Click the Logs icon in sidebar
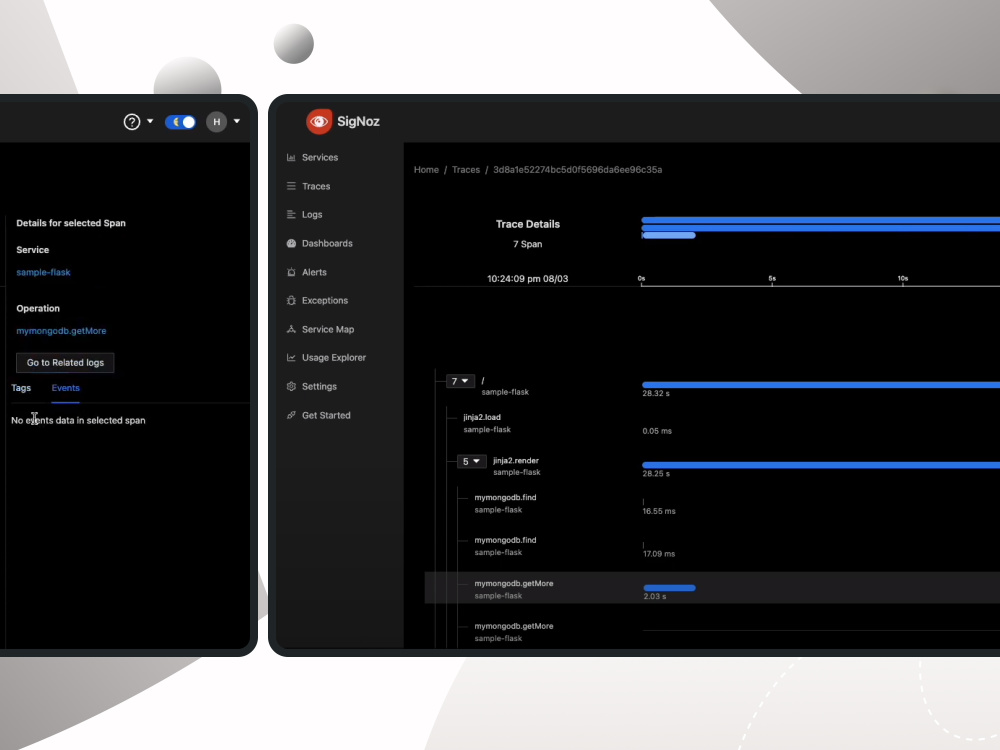1000x750 pixels. [291, 214]
